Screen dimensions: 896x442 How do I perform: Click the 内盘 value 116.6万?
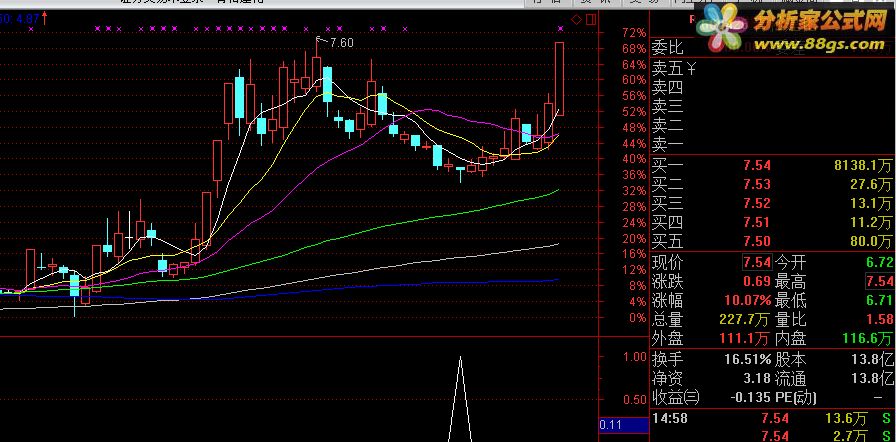[x=865, y=339]
